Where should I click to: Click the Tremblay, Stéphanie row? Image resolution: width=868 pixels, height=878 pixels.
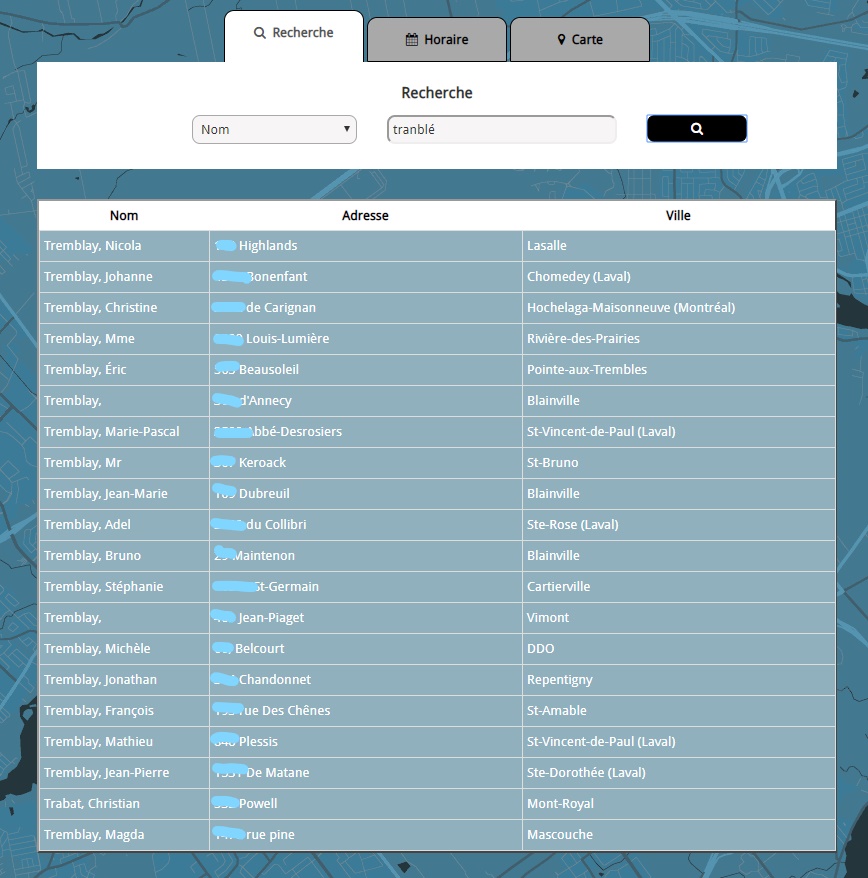tap(103, 587)
